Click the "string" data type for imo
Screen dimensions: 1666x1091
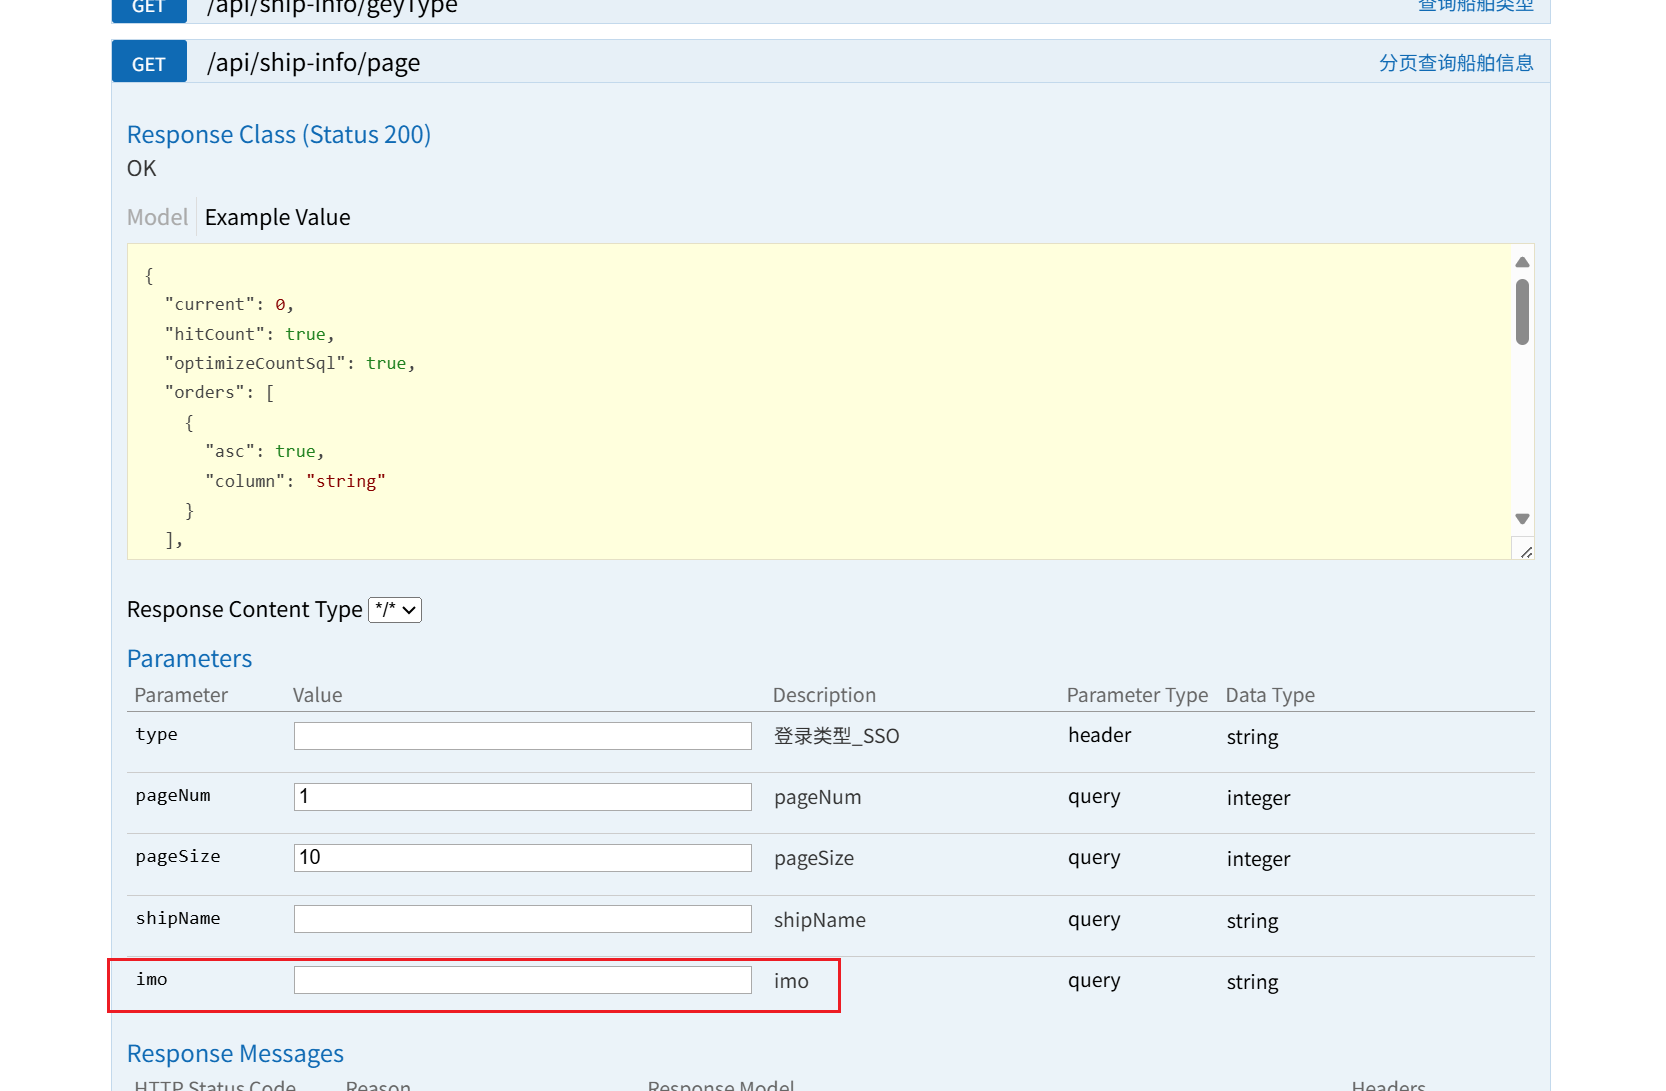click(x=1252, y=982)
